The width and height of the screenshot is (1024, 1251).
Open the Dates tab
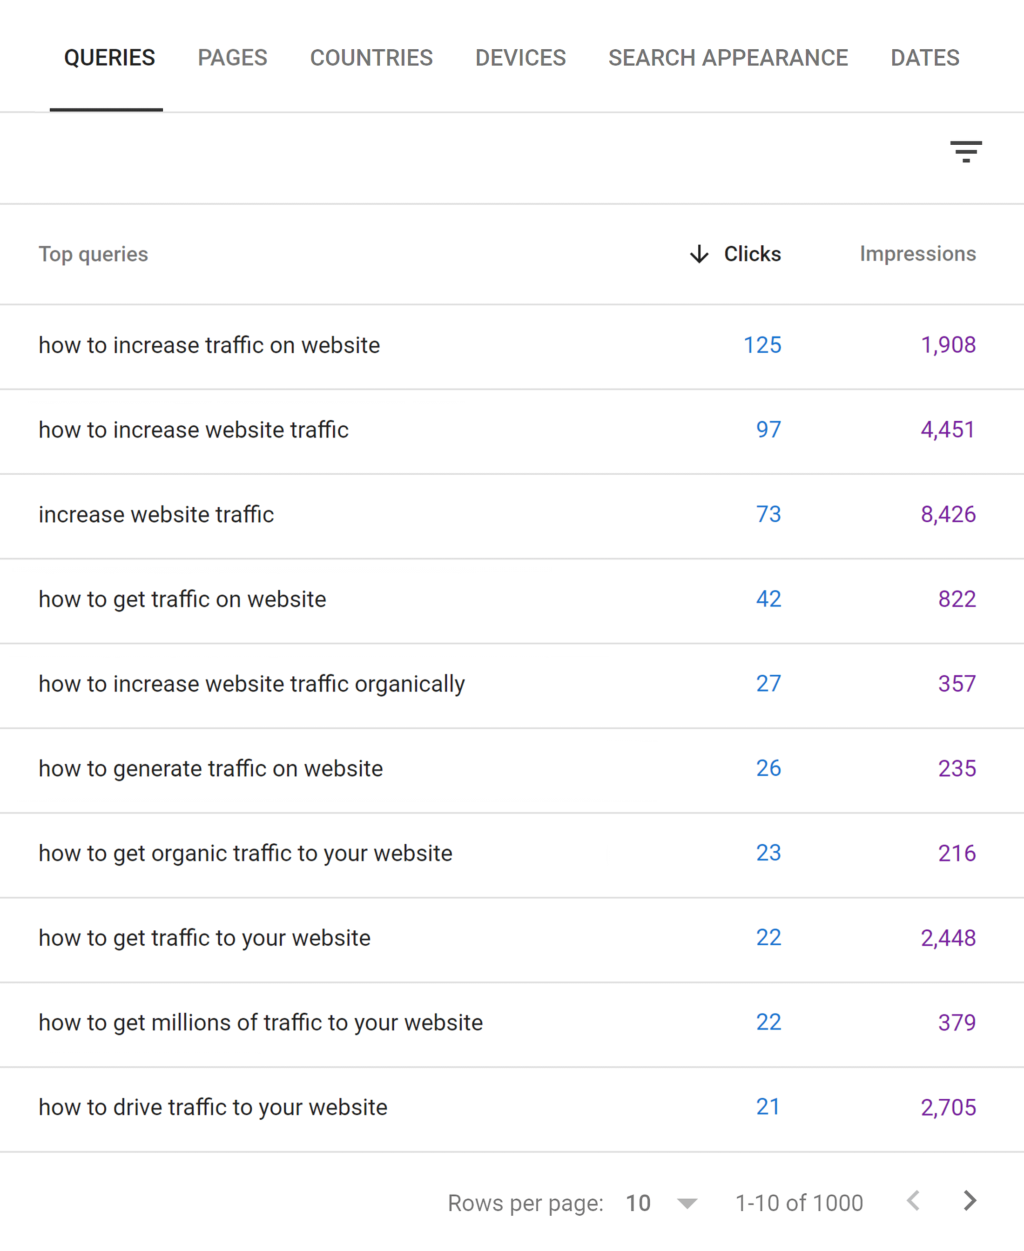[x=925, y=58]
